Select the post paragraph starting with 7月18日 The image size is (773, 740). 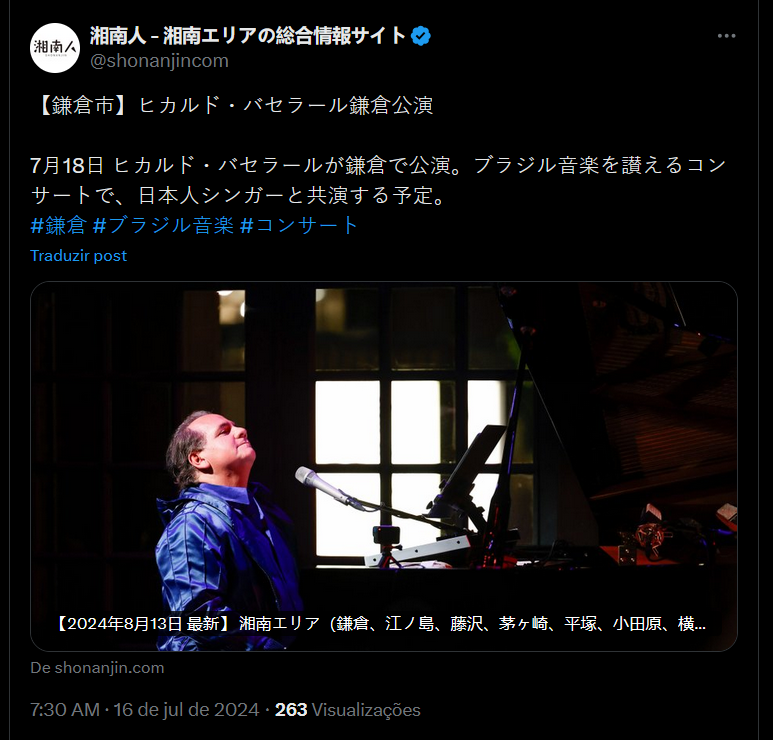point(378,180)
